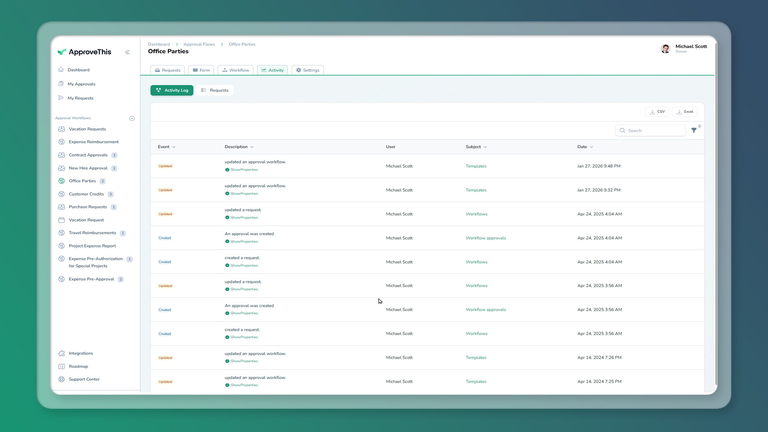Open Workflow approvals link at Apr 24 4:04 AM
768x432 pixels.
[485, 238]
